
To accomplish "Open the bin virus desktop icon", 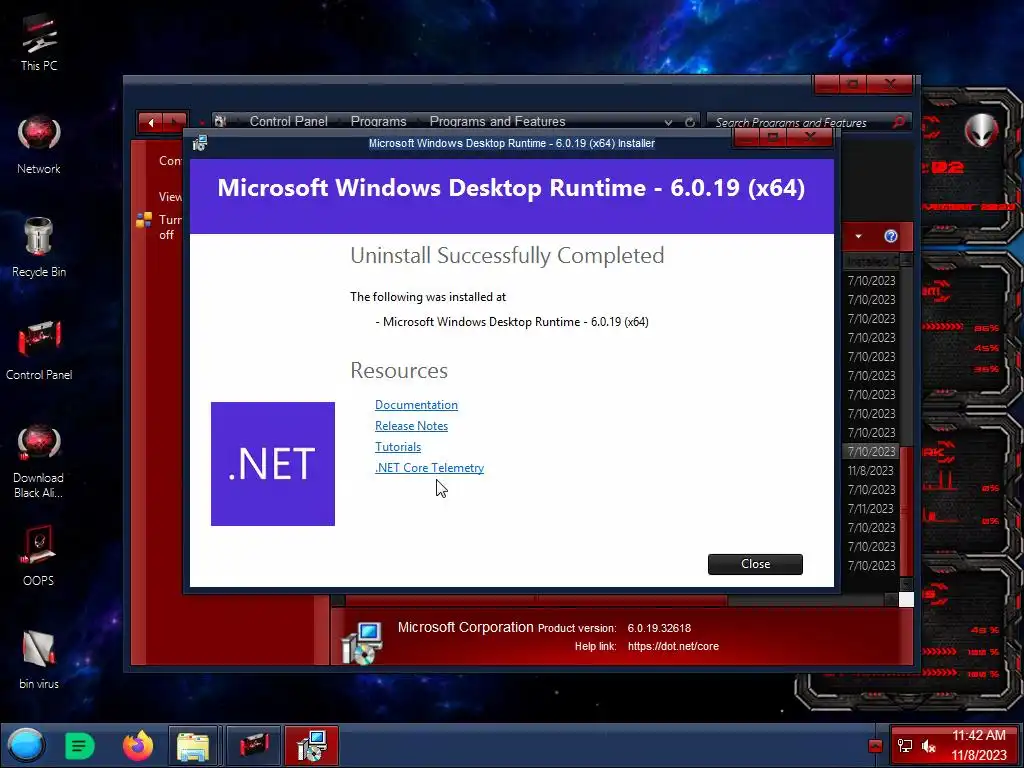I will 39,660.
